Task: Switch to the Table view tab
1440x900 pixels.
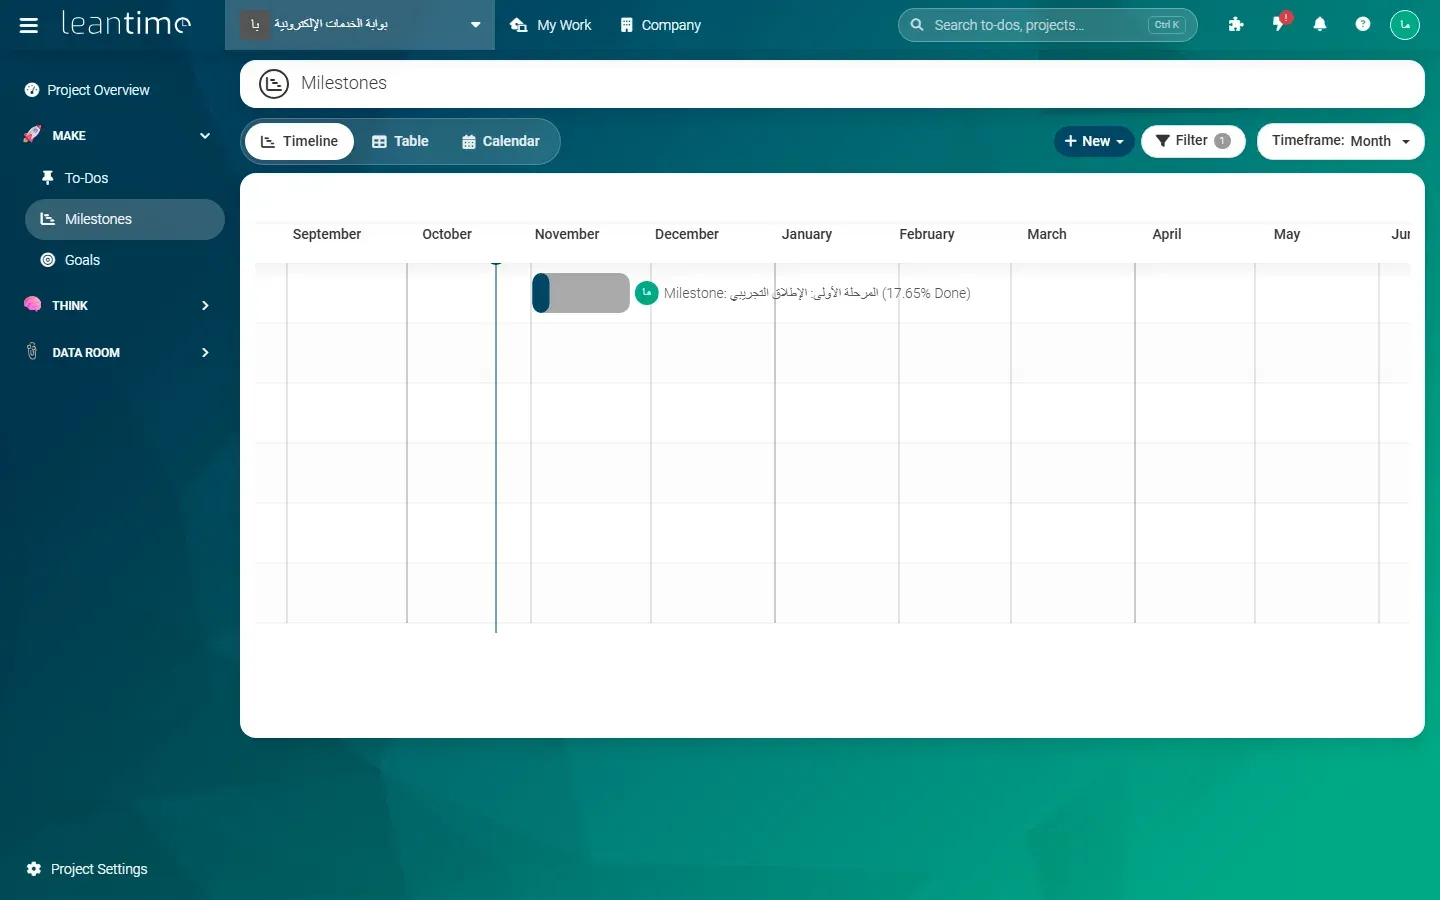Action: (x=400, y=141)
